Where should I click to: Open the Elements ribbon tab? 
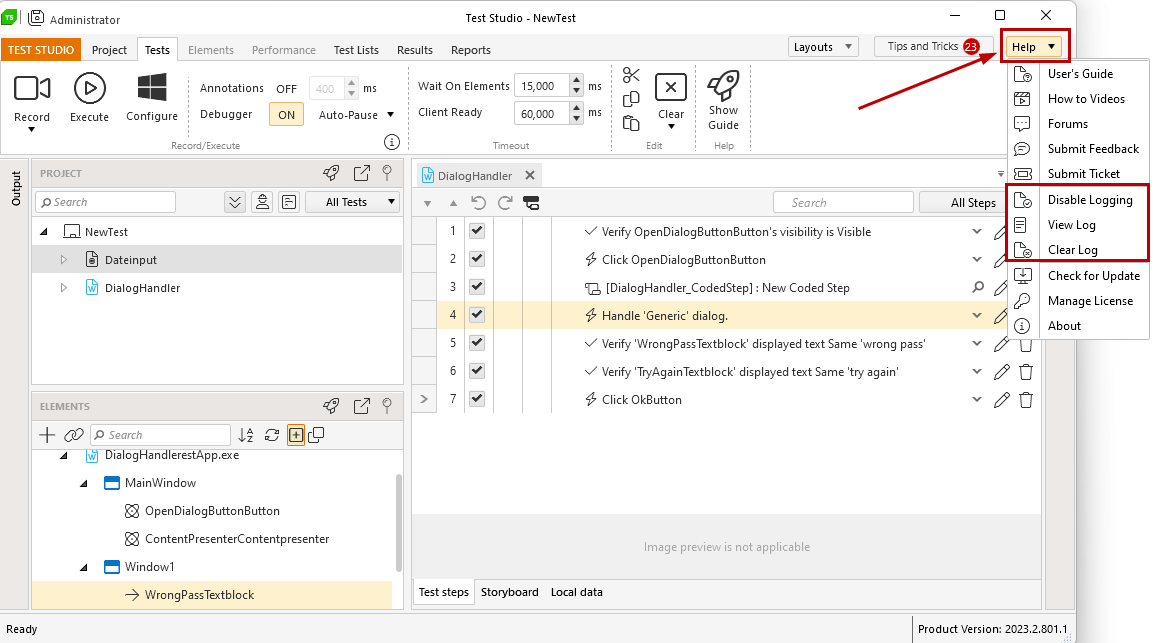[211, 50]
